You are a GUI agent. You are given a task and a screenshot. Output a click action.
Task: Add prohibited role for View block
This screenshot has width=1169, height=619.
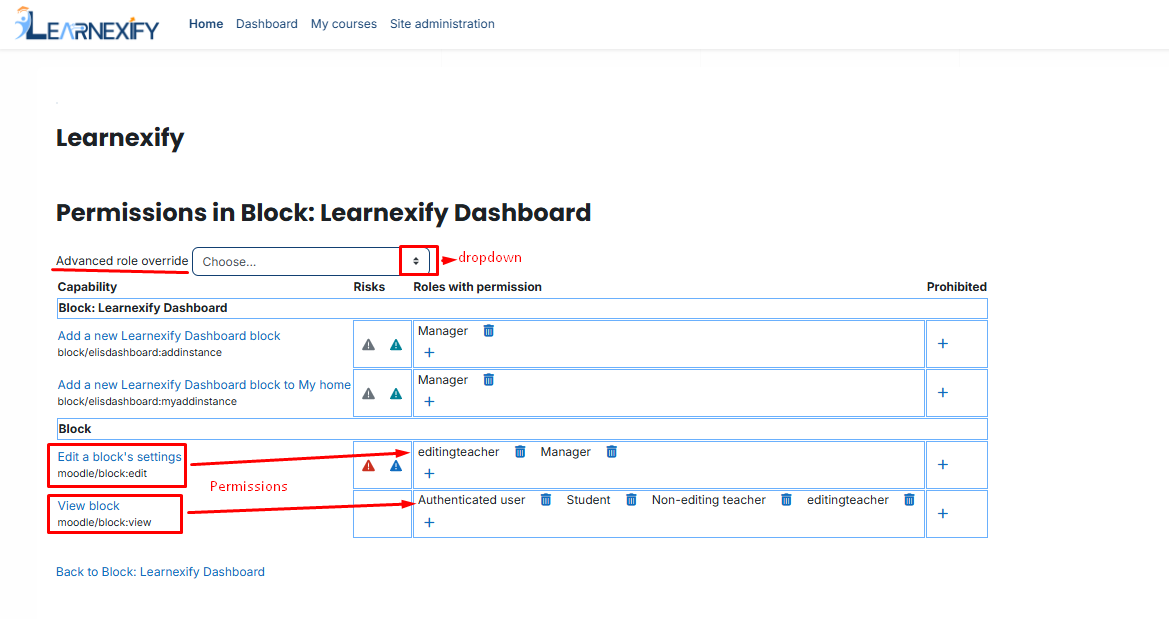pos(942,514)
